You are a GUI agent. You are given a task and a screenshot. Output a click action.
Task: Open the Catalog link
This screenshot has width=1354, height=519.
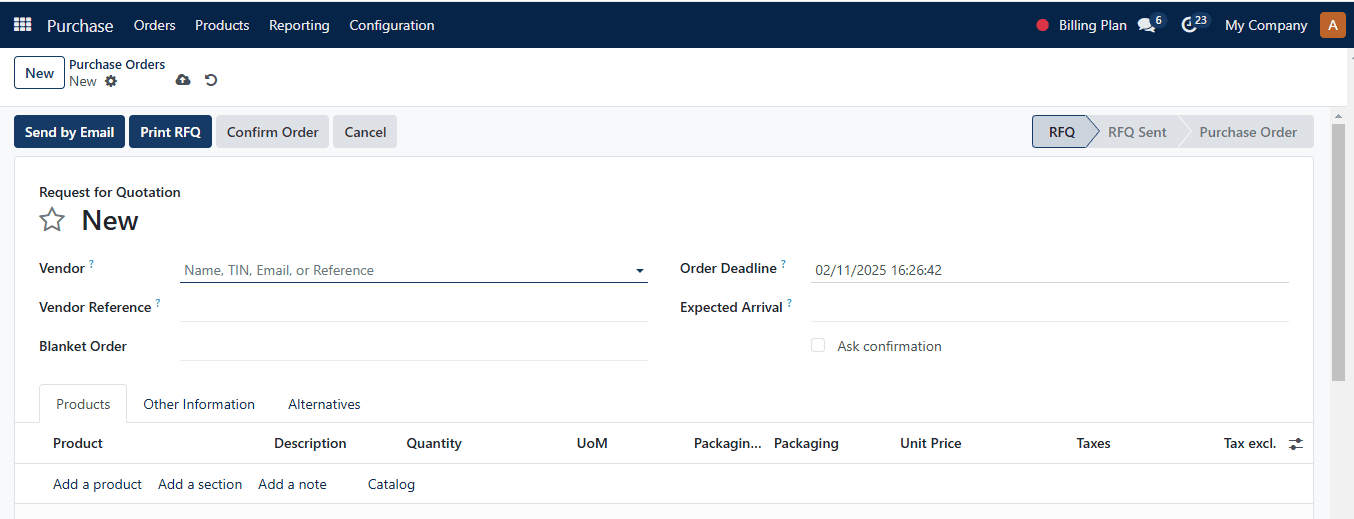click(391, 484)
